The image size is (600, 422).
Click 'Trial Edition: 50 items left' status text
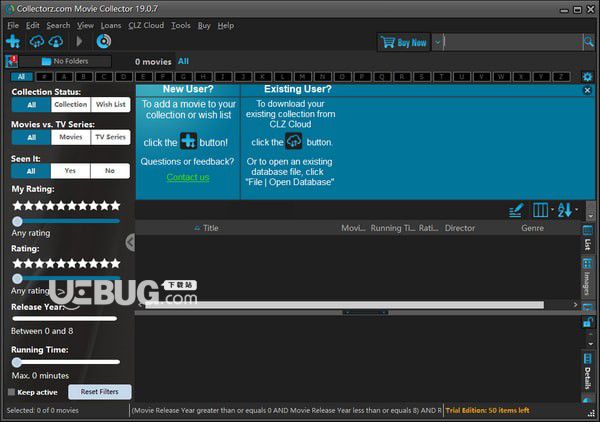(x=488, y=411)
